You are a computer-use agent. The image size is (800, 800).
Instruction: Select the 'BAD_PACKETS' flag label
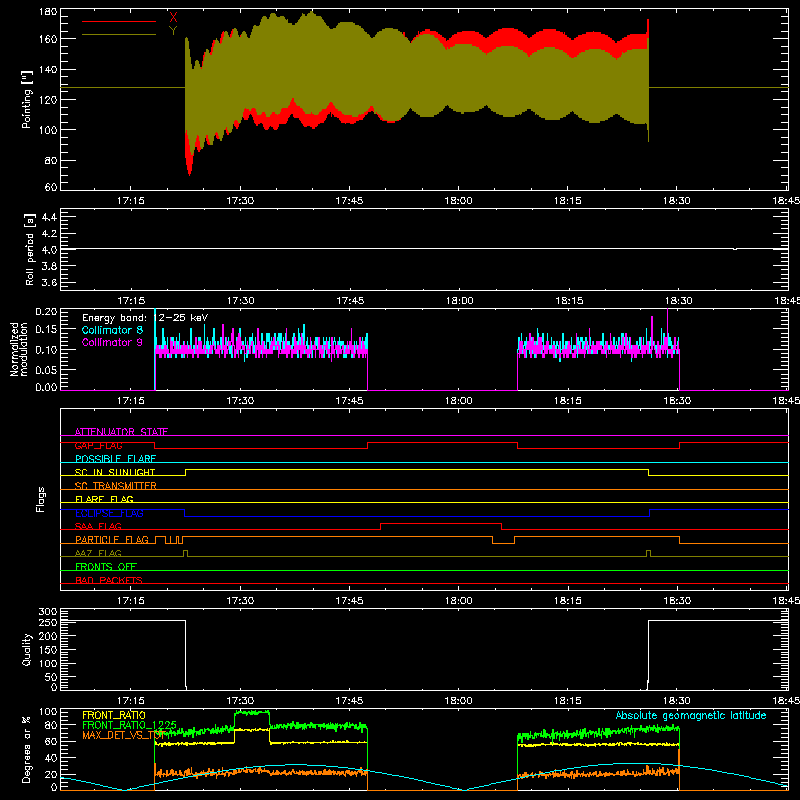[x=109, y=580]
